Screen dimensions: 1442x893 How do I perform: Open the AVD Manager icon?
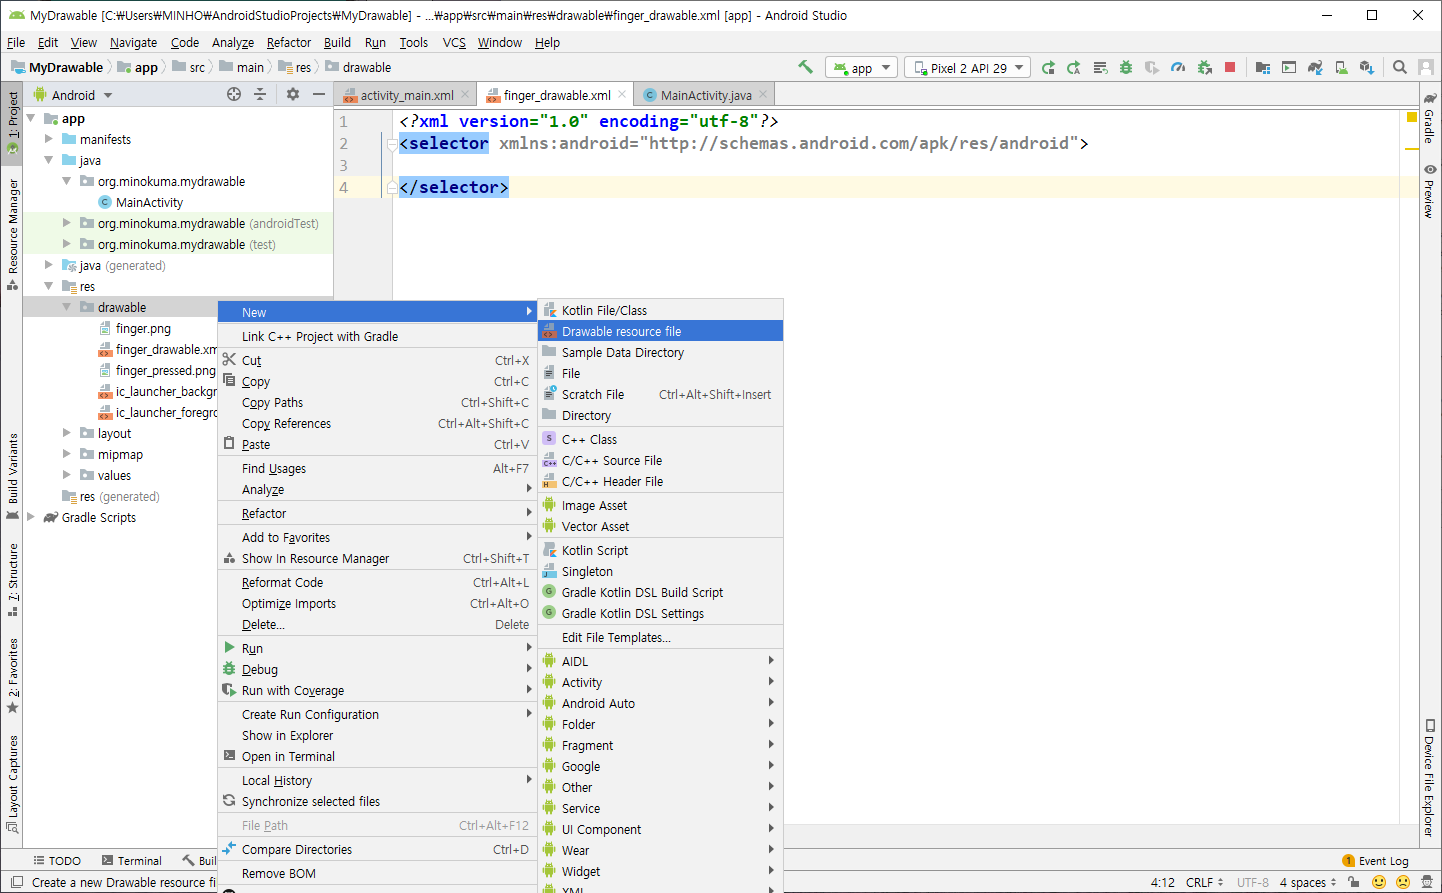1341,68
